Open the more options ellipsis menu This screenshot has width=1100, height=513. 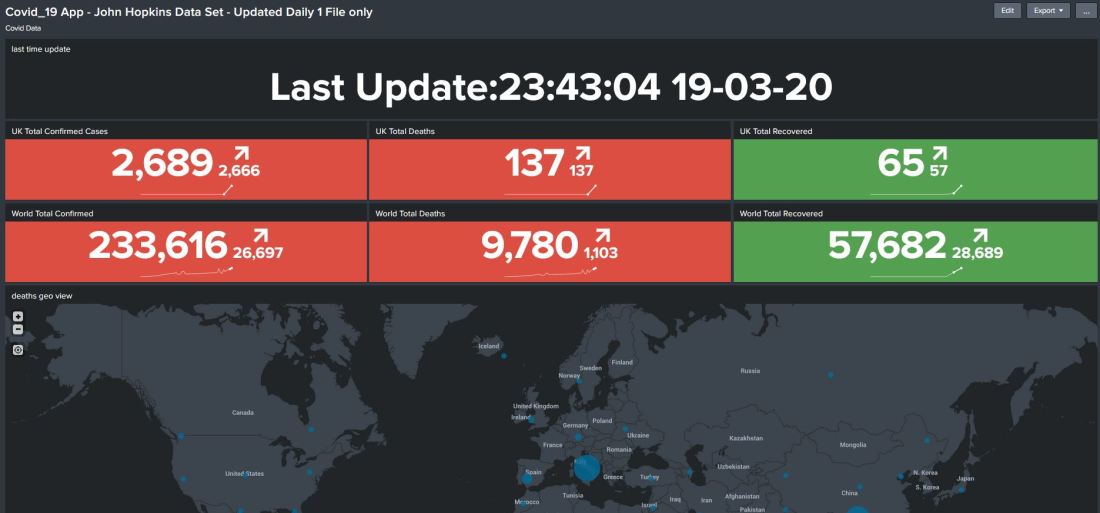1084,11
